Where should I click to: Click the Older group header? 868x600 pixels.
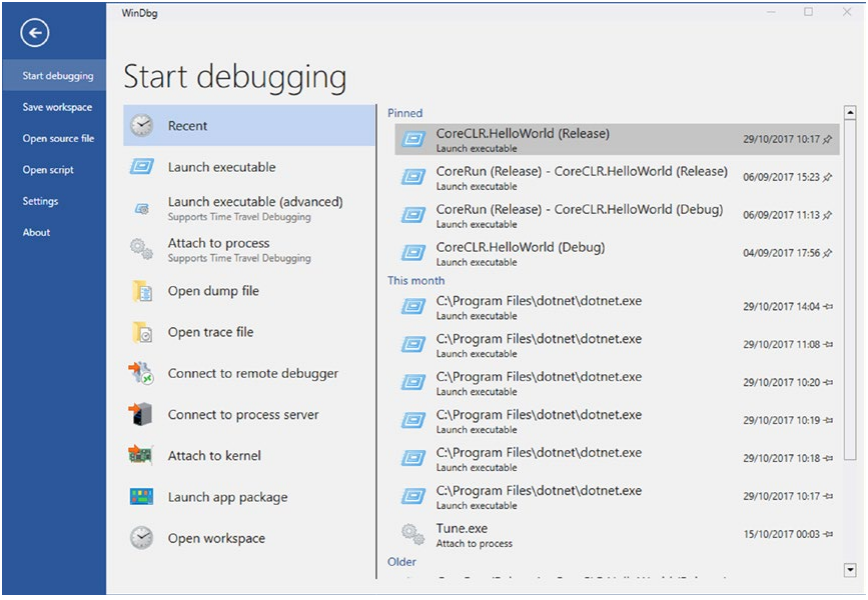click(401, 562)
